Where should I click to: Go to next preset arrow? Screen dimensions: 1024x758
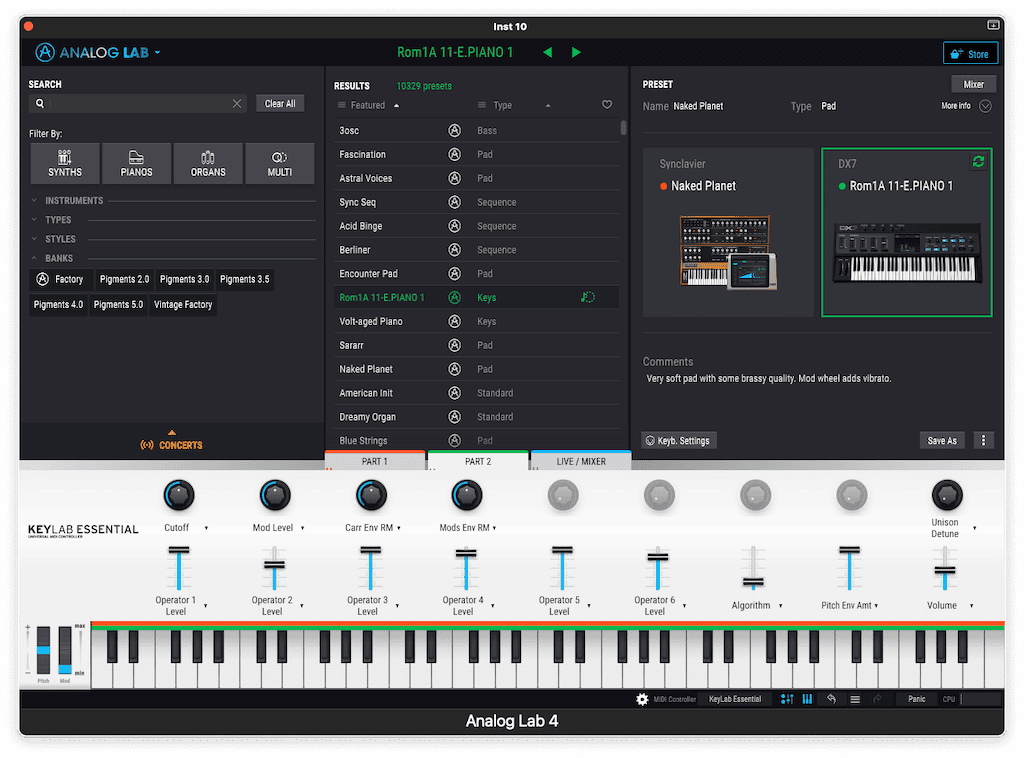(576, 52)
